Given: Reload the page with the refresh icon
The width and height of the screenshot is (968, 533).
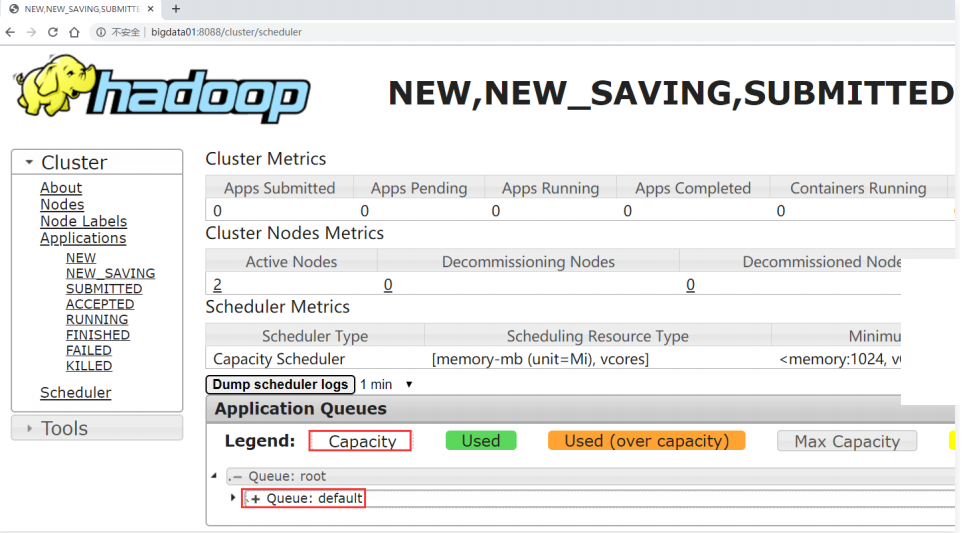Looking at the screenshot, I should coord(53,32).
